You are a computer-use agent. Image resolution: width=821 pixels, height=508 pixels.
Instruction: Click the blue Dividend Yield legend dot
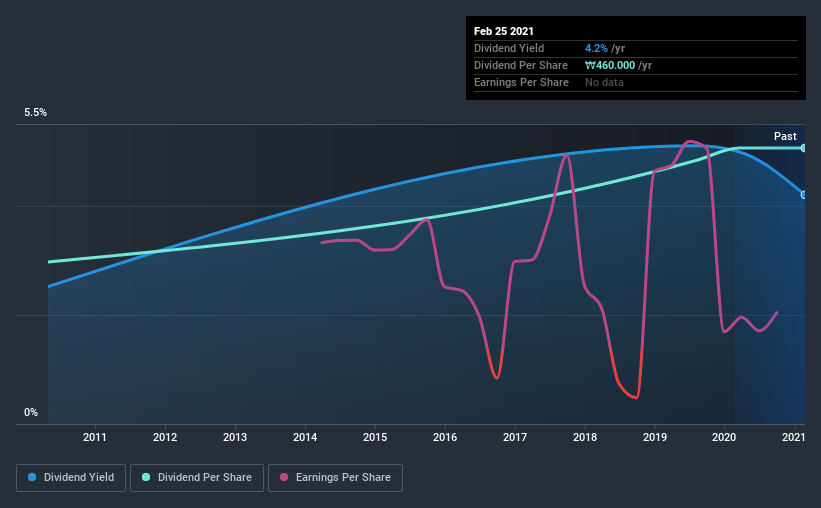coord(32,477)
